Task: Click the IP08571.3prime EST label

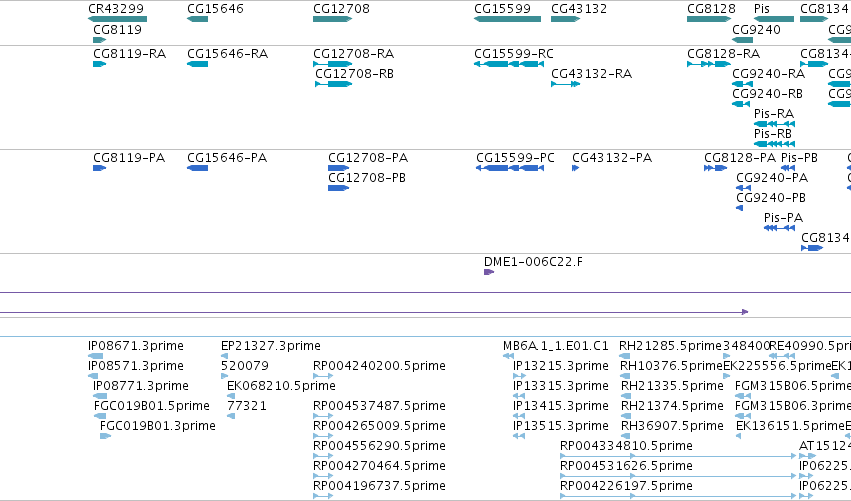Action: click(136, 365)
